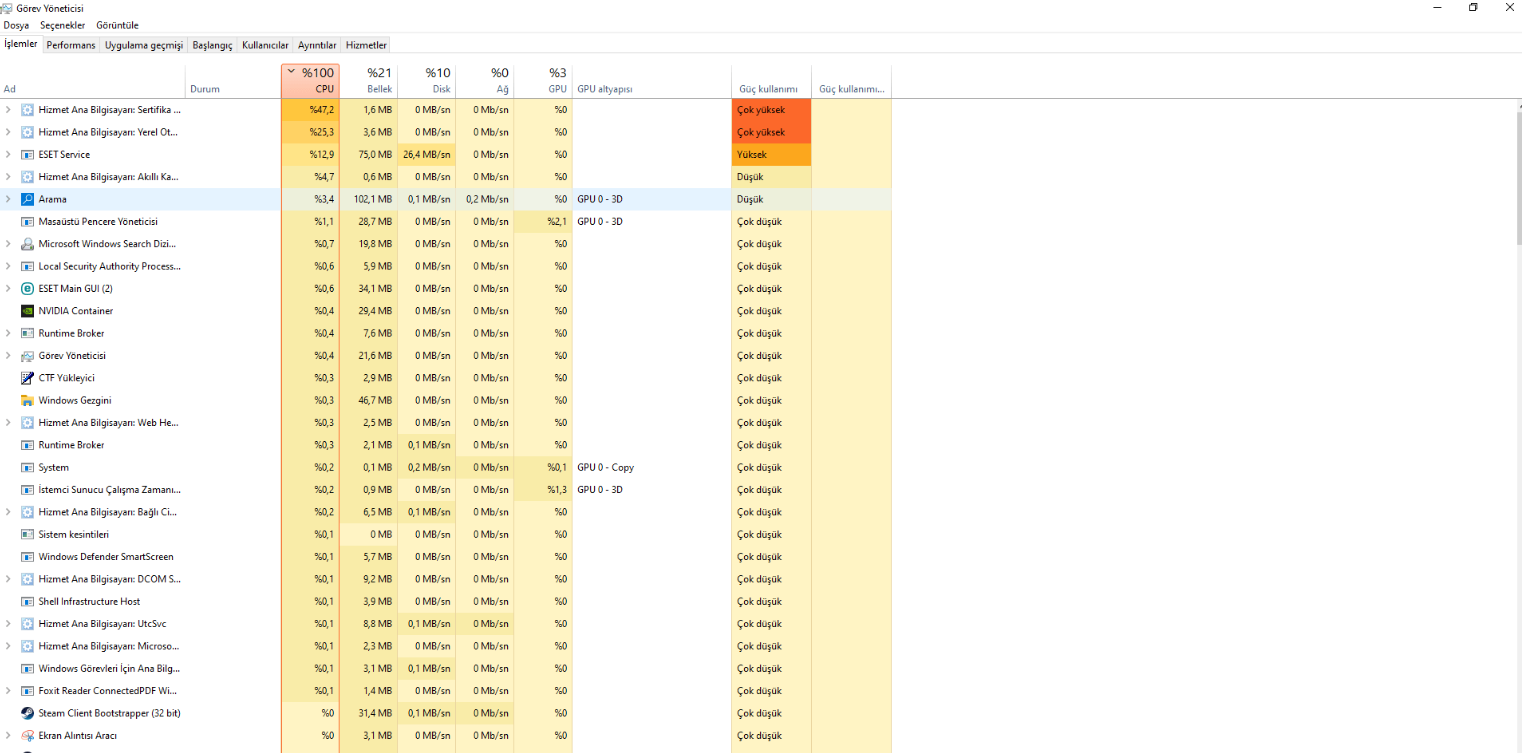
Task: Sort by the Disk column header
Action: click(x=427, y=81)
